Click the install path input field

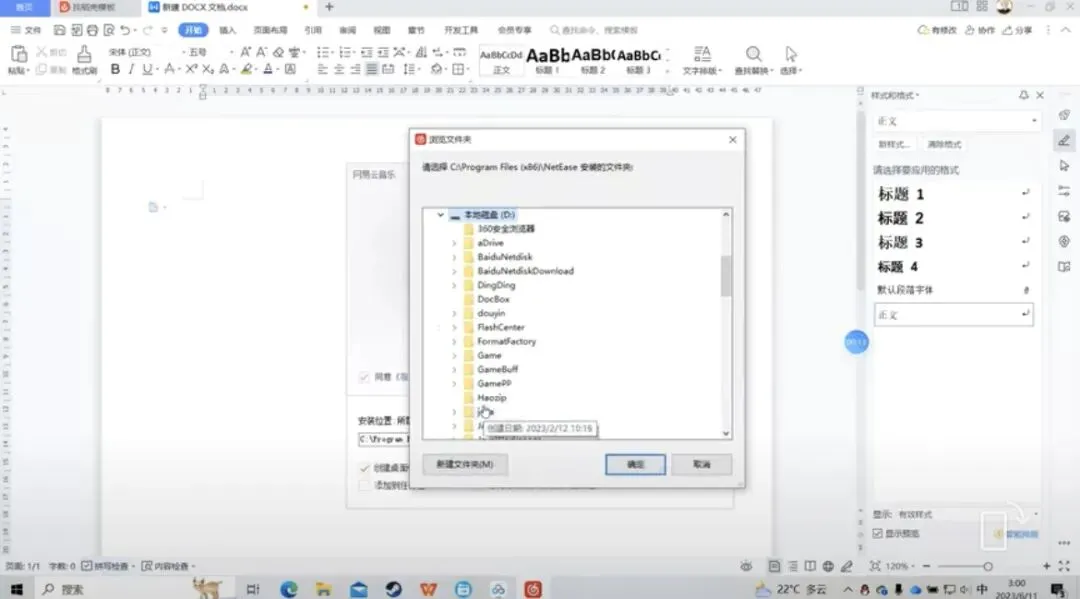384,439
